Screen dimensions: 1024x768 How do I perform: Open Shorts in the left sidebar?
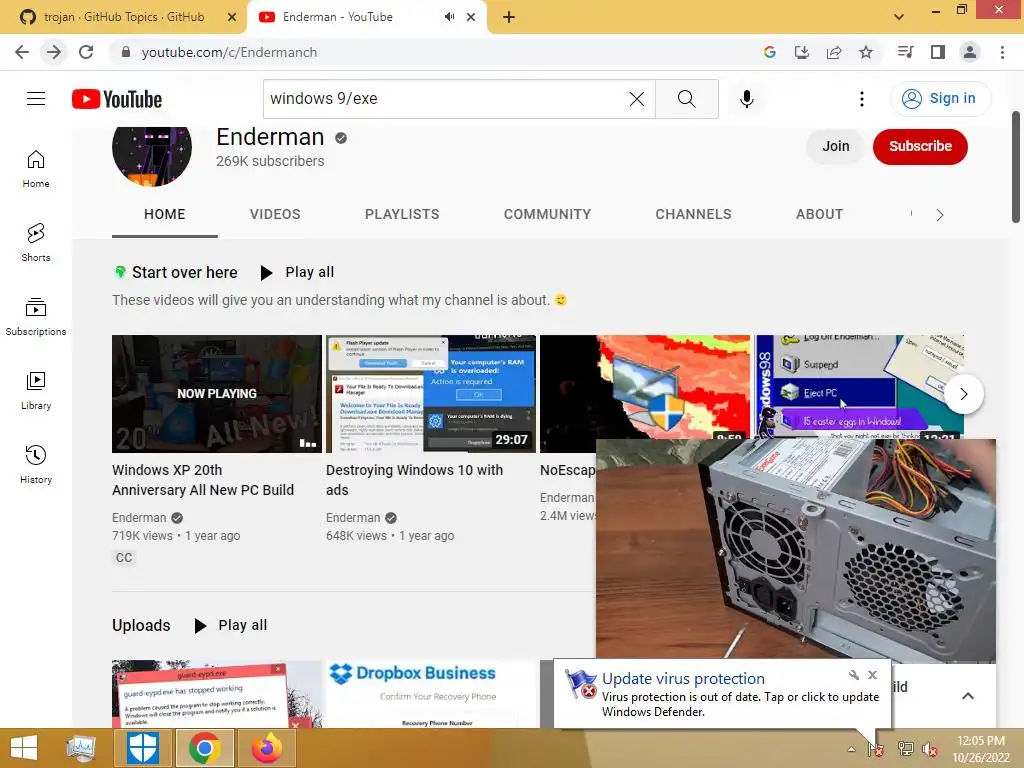[36, 243]
